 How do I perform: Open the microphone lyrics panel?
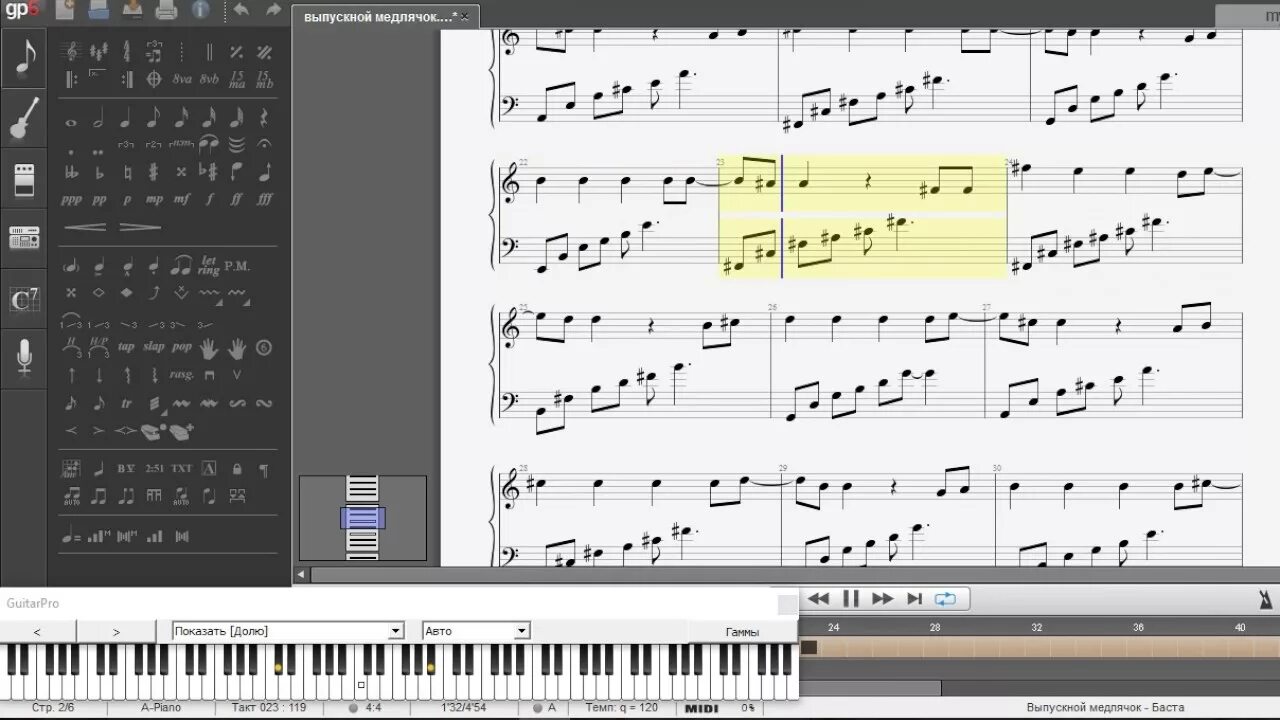(24, 358)
